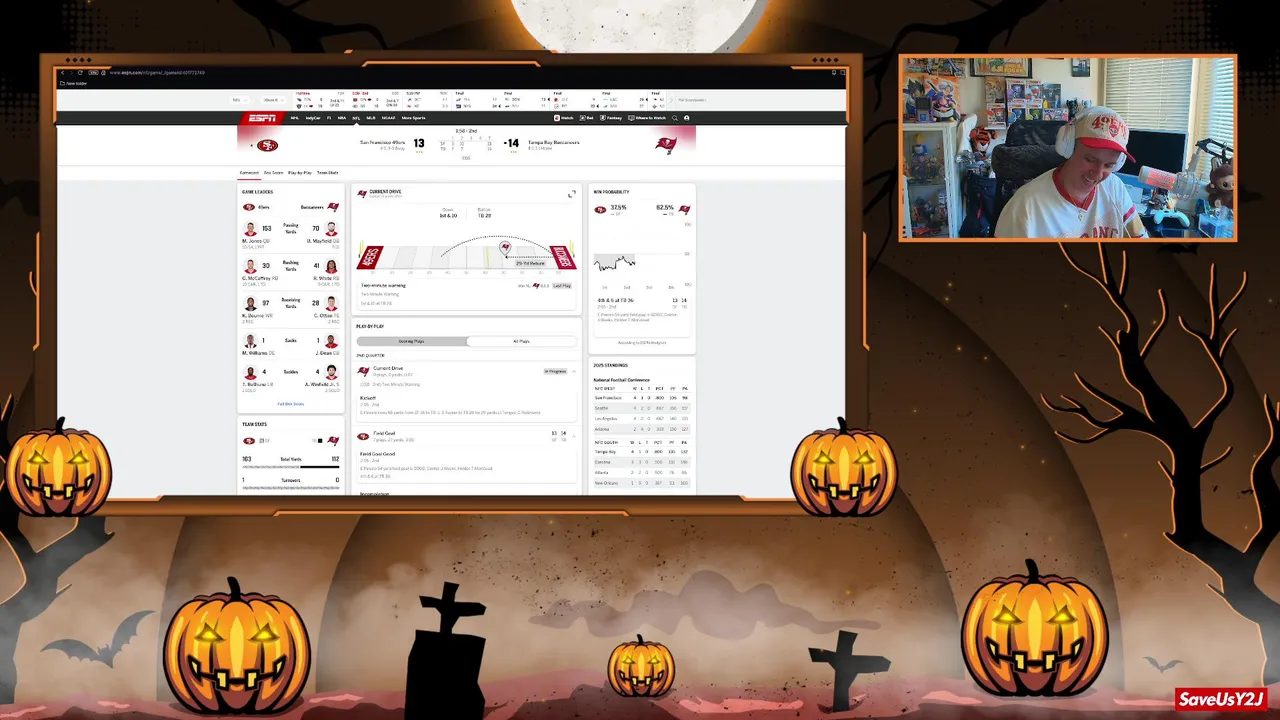Click the Buccaneers logo in Win Probability
Viewport: 1280px width, 720px height.
pos(685,210)
